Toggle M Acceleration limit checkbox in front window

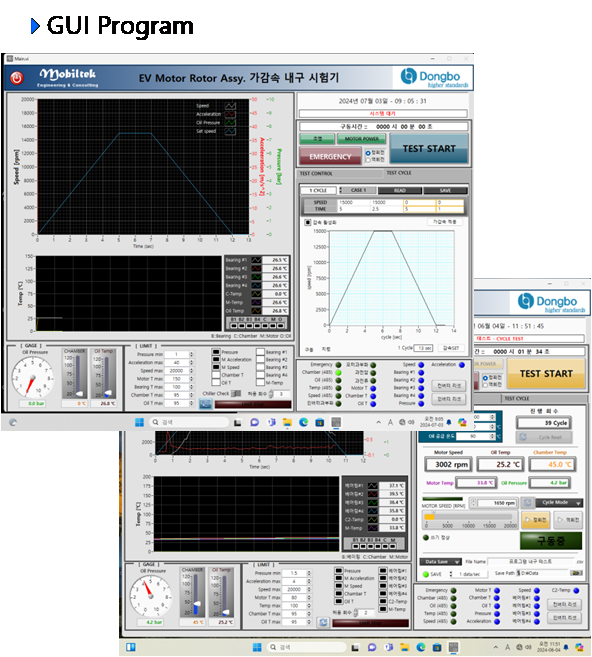216,360
